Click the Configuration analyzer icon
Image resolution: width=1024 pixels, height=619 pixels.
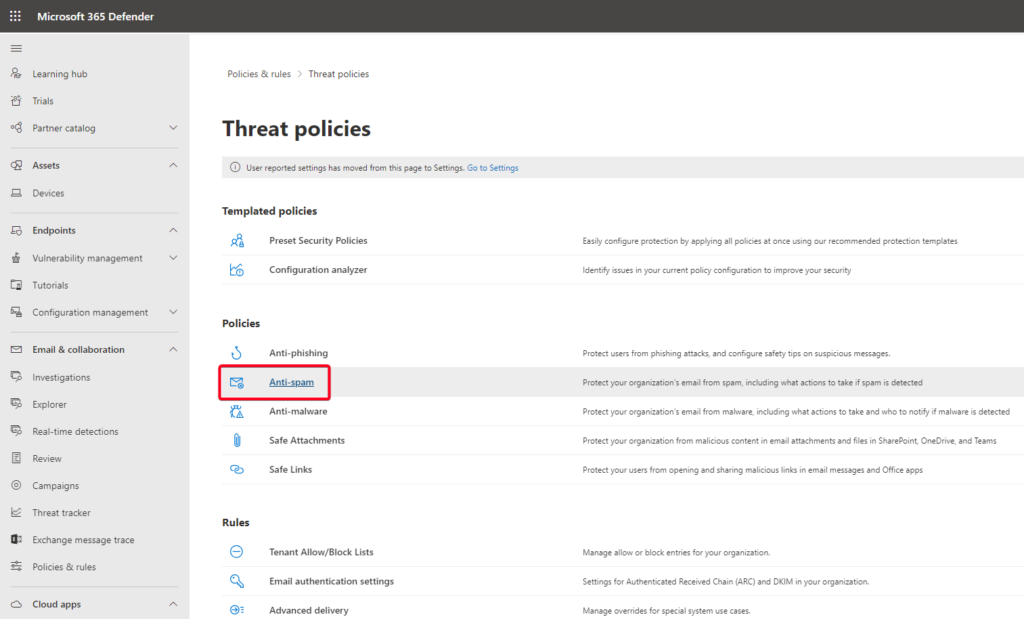pos(237,270)
